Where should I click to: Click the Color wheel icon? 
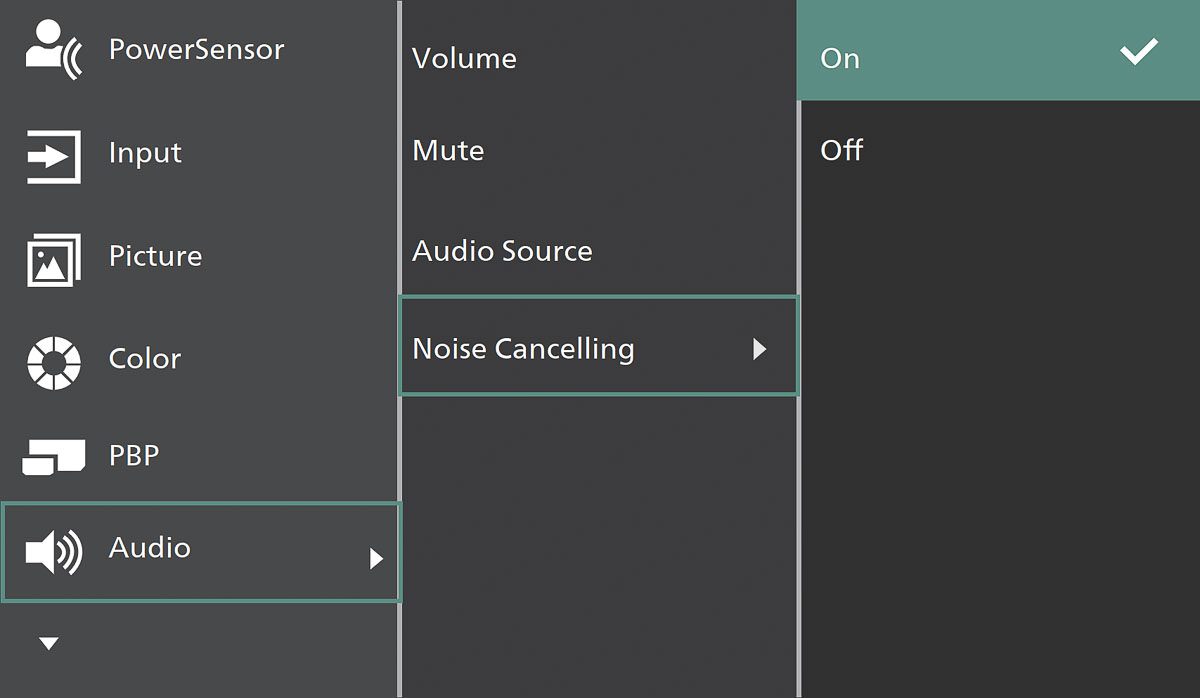[x=51, y=361]
